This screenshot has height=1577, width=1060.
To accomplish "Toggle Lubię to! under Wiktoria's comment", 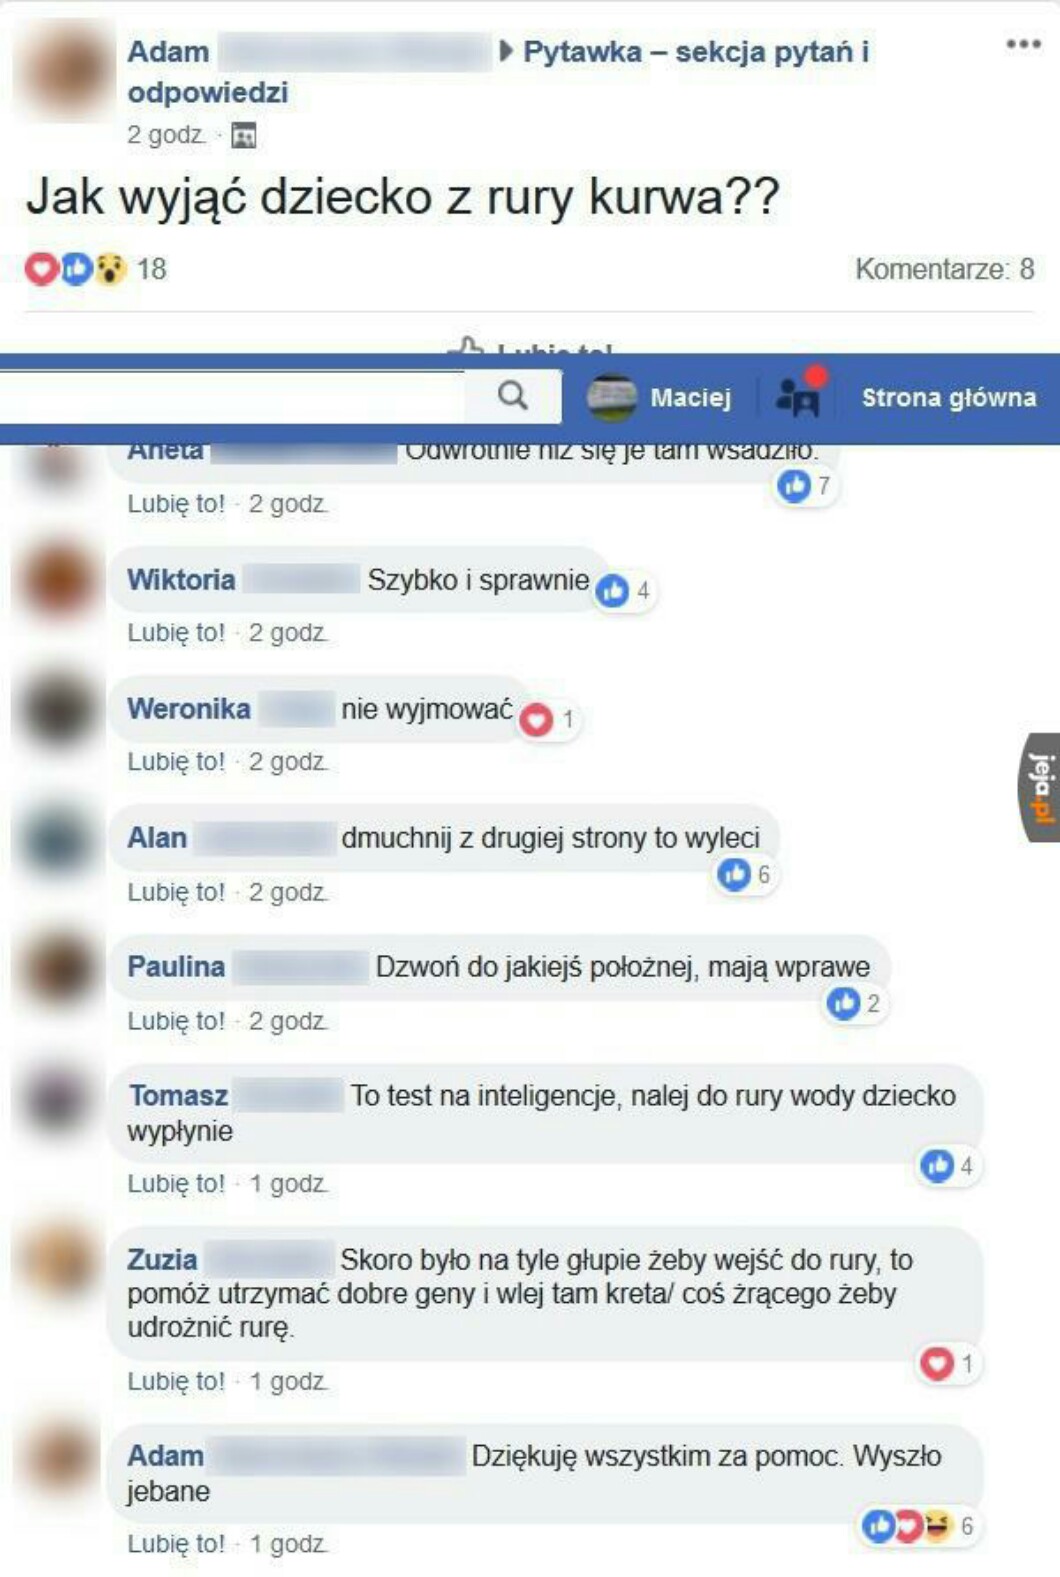I will (x=176, y=633).
